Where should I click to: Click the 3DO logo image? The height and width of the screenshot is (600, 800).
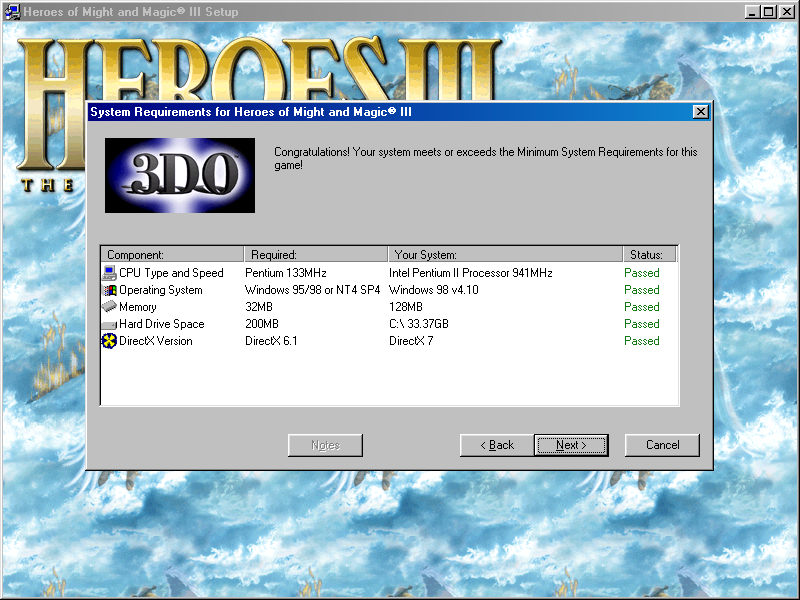pyautogui.click(x=180, y=175)
